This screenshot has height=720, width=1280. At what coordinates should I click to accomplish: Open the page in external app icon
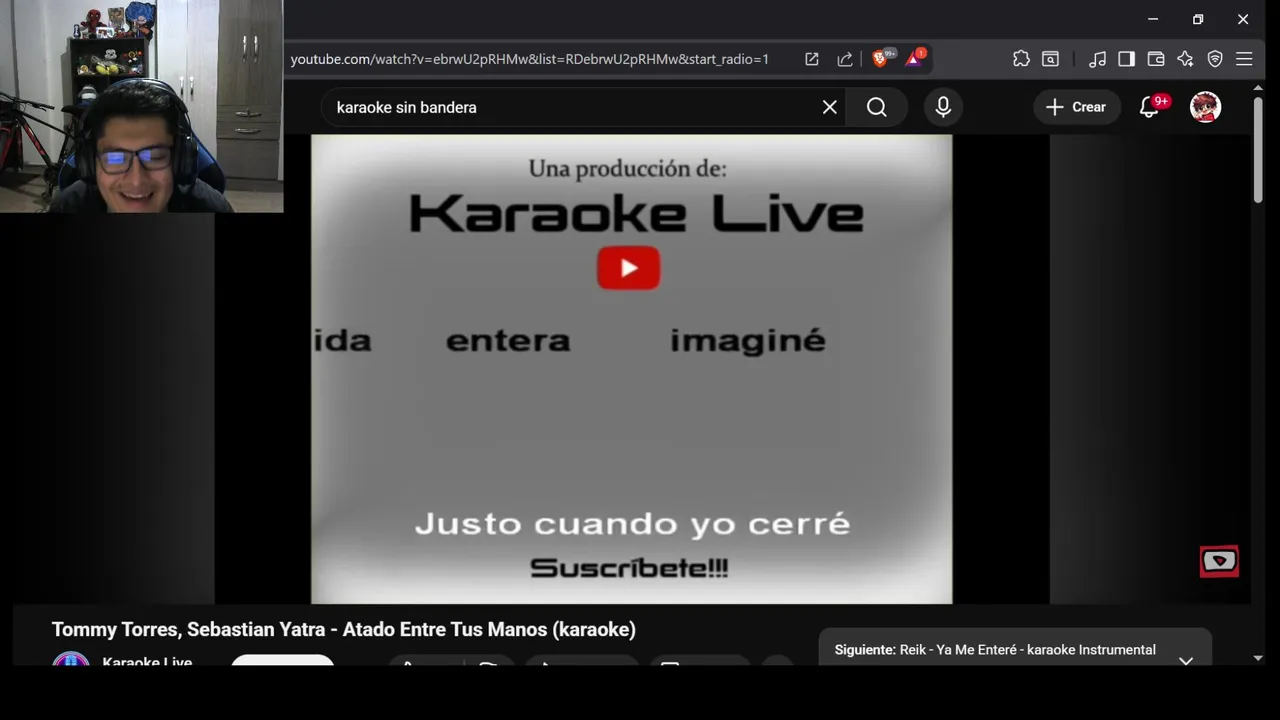pos(812,59)
